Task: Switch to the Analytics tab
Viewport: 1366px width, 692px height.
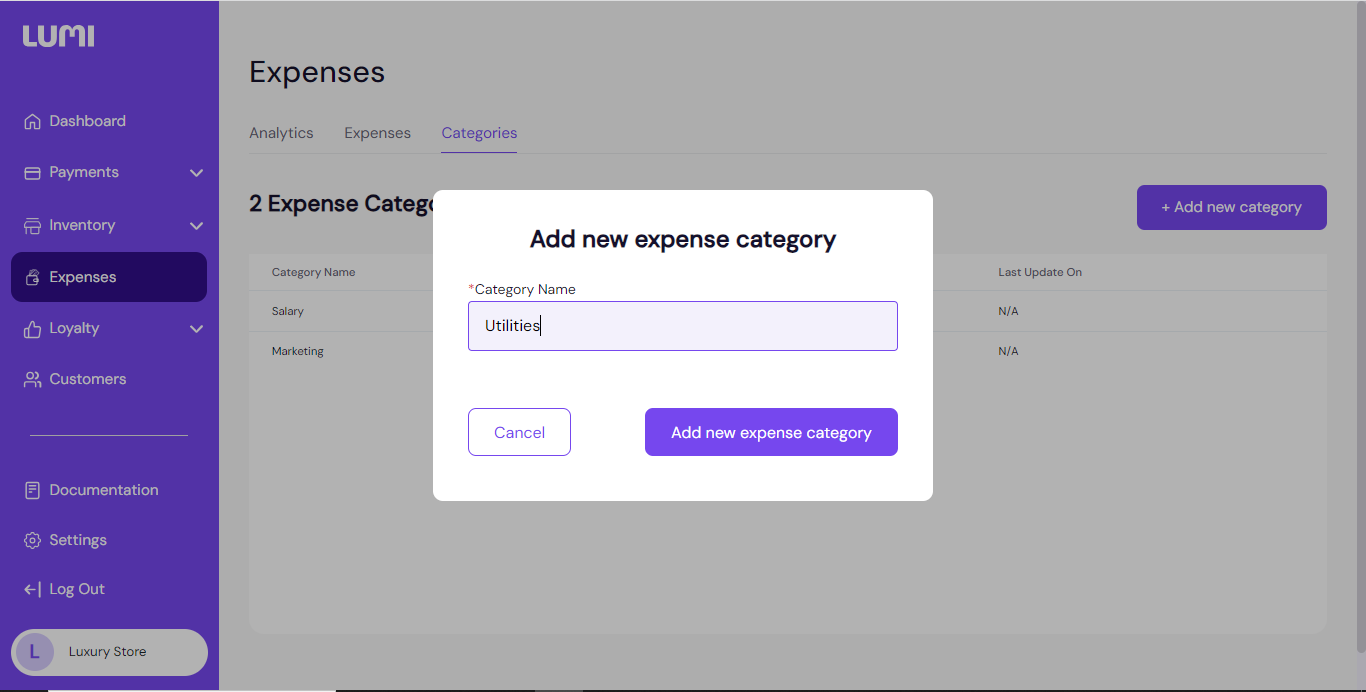Action: (x=281, y=133)
